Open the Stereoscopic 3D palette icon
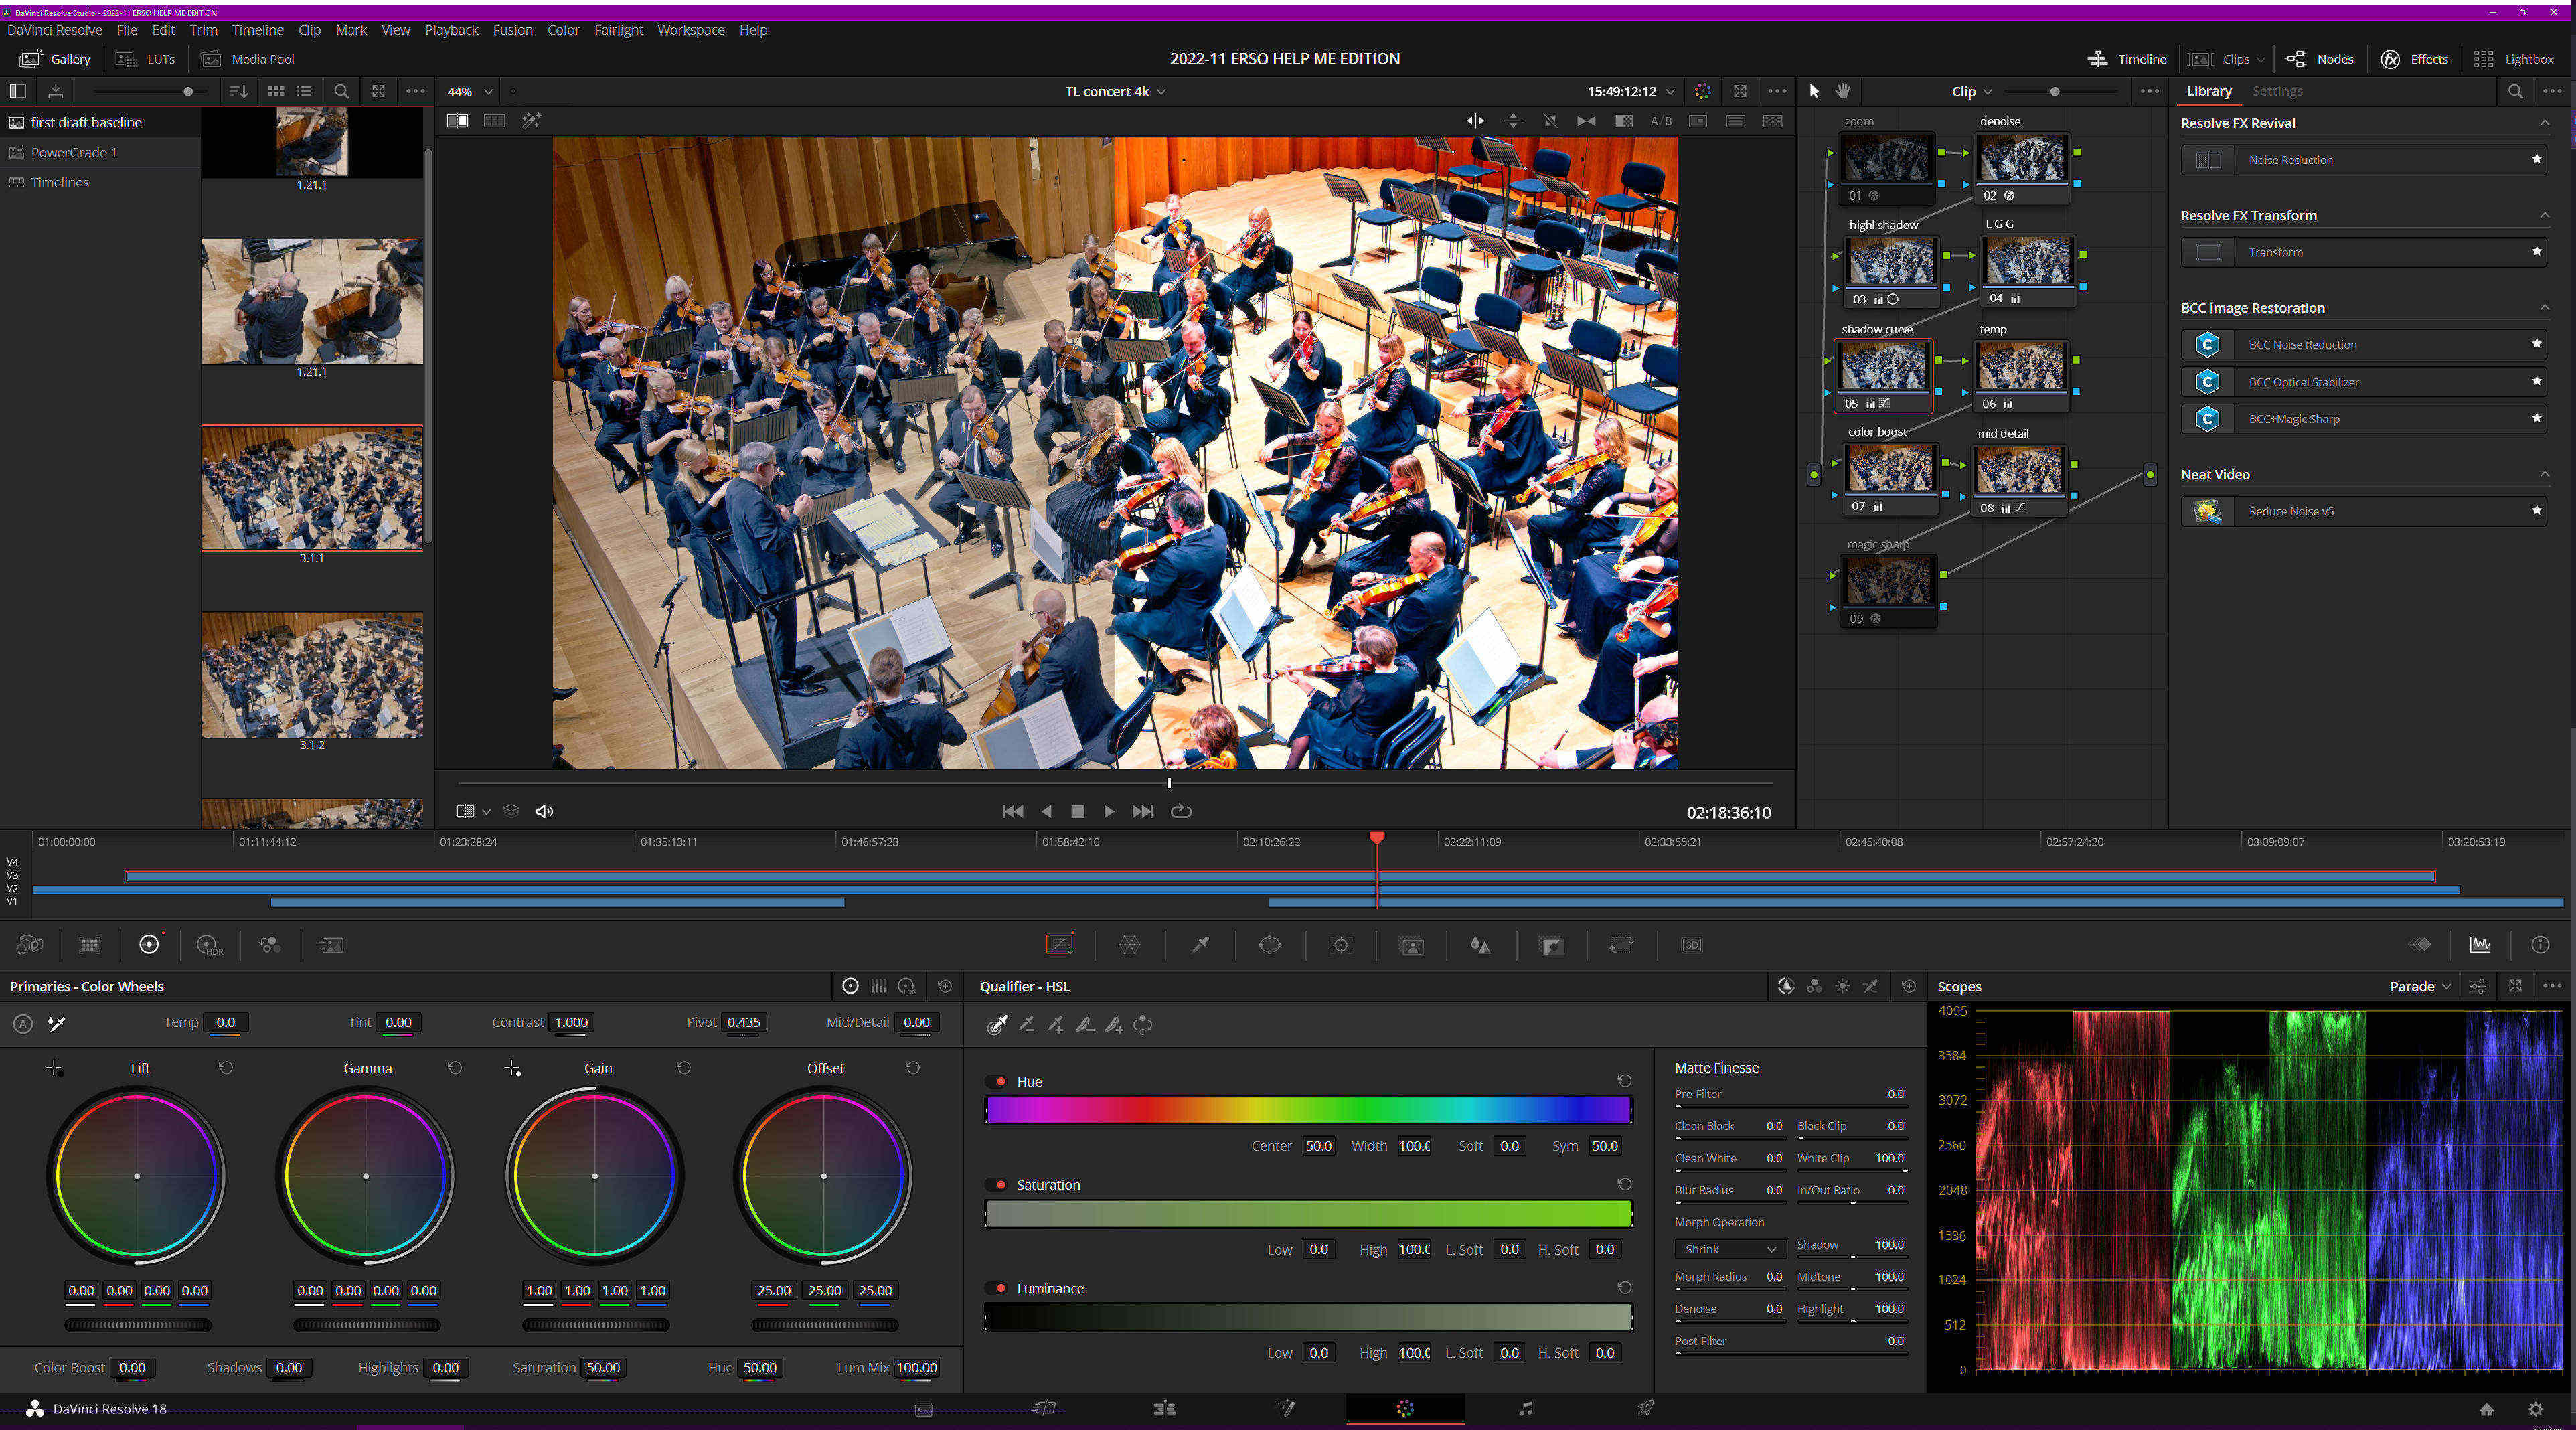 1692,945
